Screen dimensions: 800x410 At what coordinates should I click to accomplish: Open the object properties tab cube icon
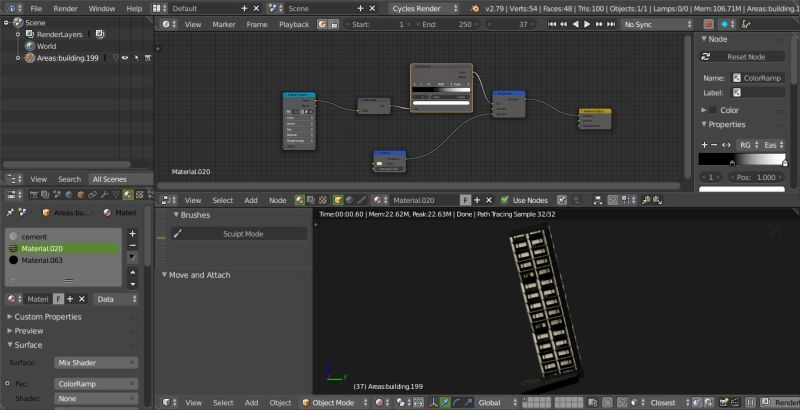pos(81,195)
